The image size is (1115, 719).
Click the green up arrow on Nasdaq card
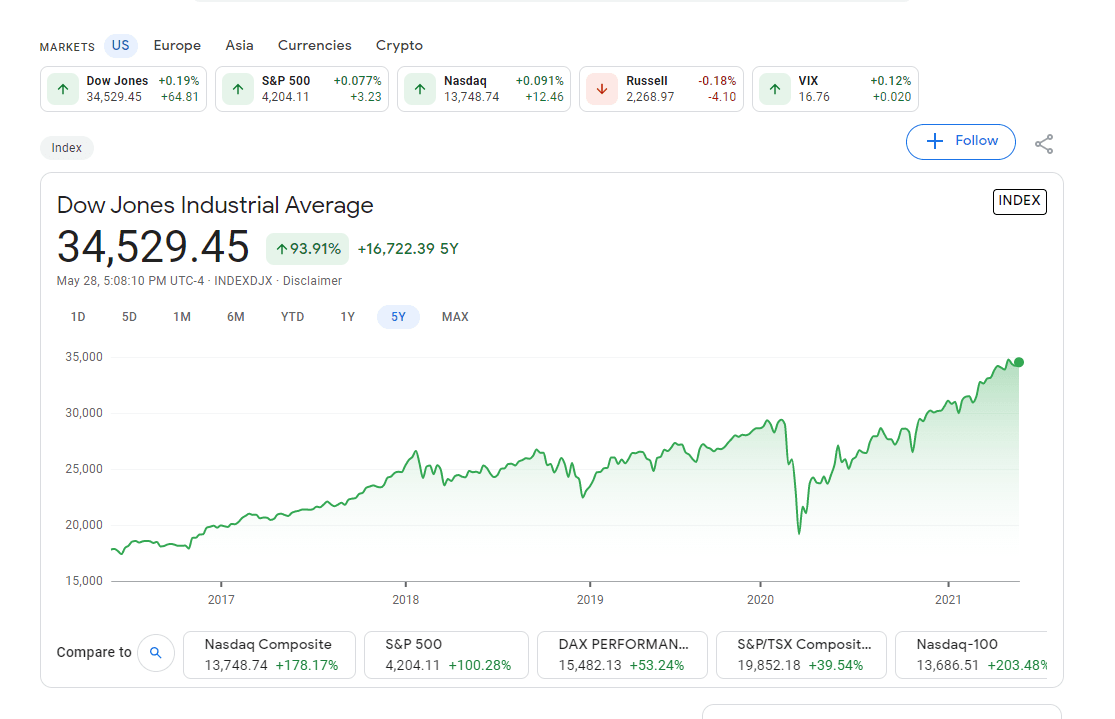pyautogui.click(x=420, y=89)
